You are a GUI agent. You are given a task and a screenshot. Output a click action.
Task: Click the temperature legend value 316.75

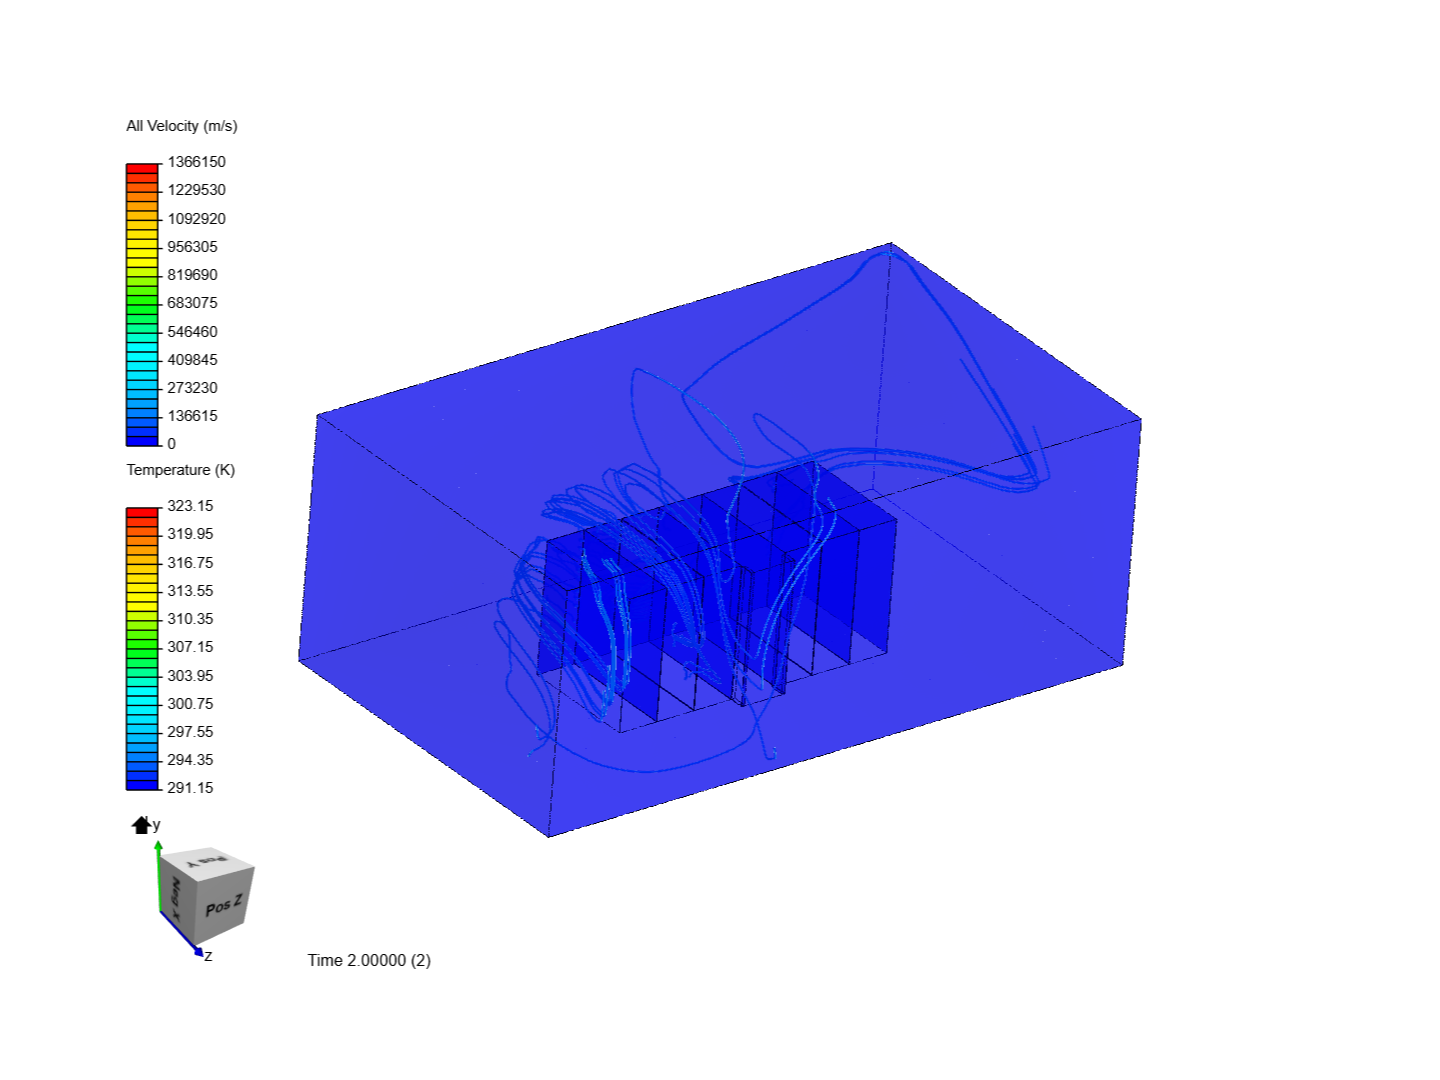pos(190,563)
